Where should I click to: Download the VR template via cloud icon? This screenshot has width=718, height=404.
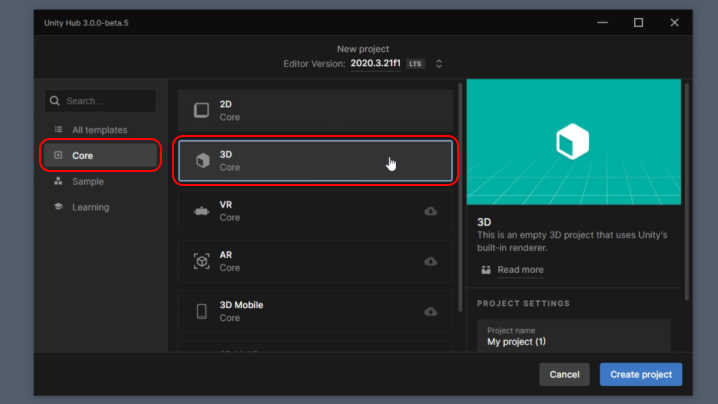pos(430,211)
